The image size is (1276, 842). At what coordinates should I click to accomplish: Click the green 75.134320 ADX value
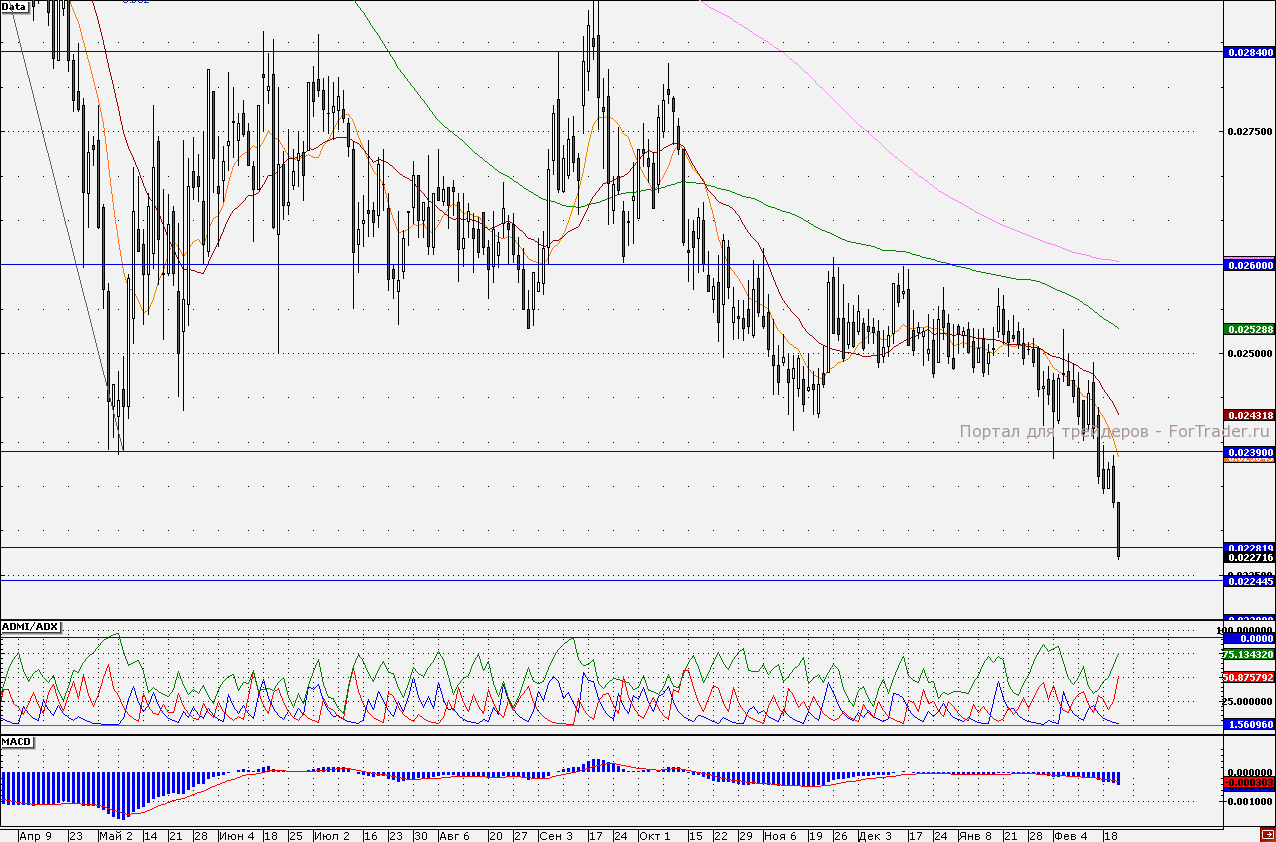1248,654
